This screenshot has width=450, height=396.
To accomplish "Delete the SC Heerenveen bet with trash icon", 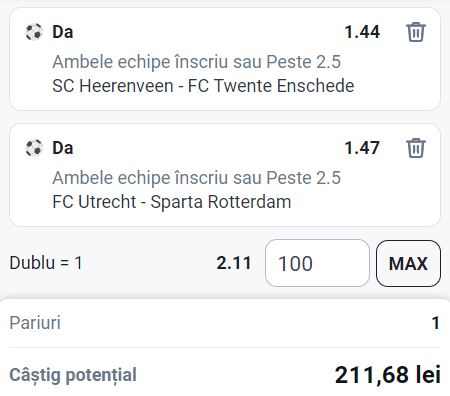I will 416,32.
